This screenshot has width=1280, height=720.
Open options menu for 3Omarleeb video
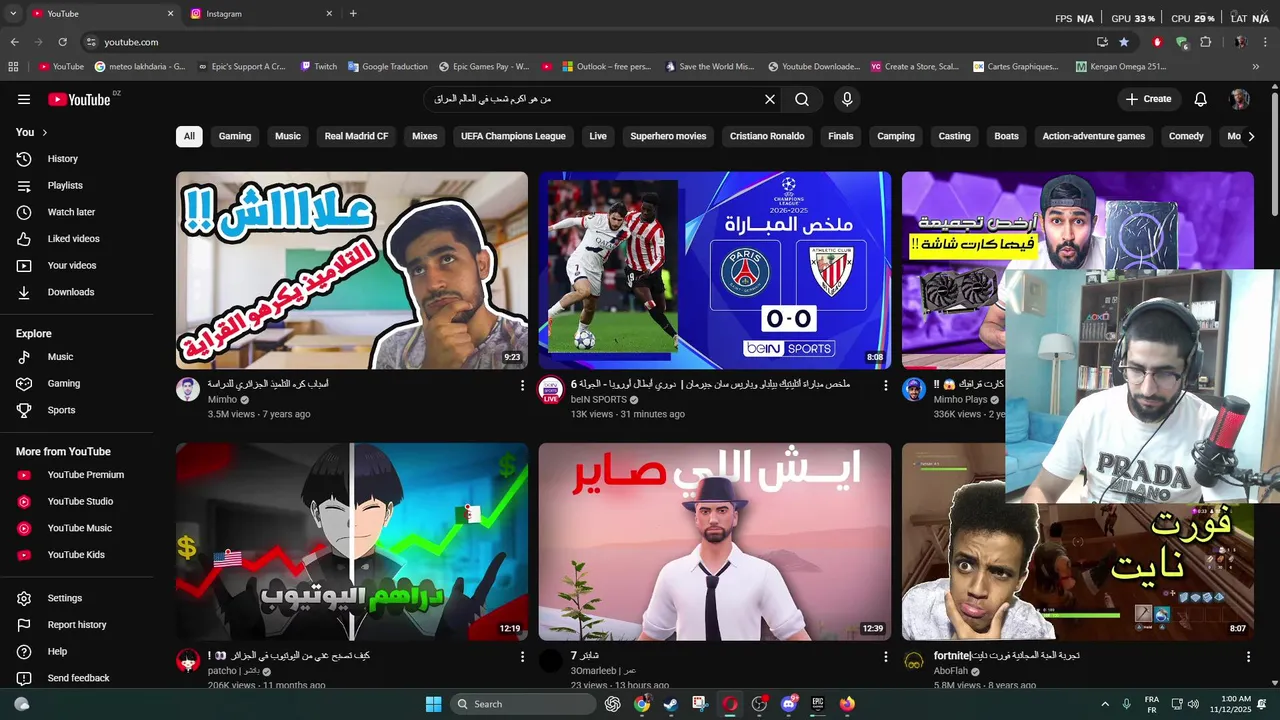click(885, 657)
